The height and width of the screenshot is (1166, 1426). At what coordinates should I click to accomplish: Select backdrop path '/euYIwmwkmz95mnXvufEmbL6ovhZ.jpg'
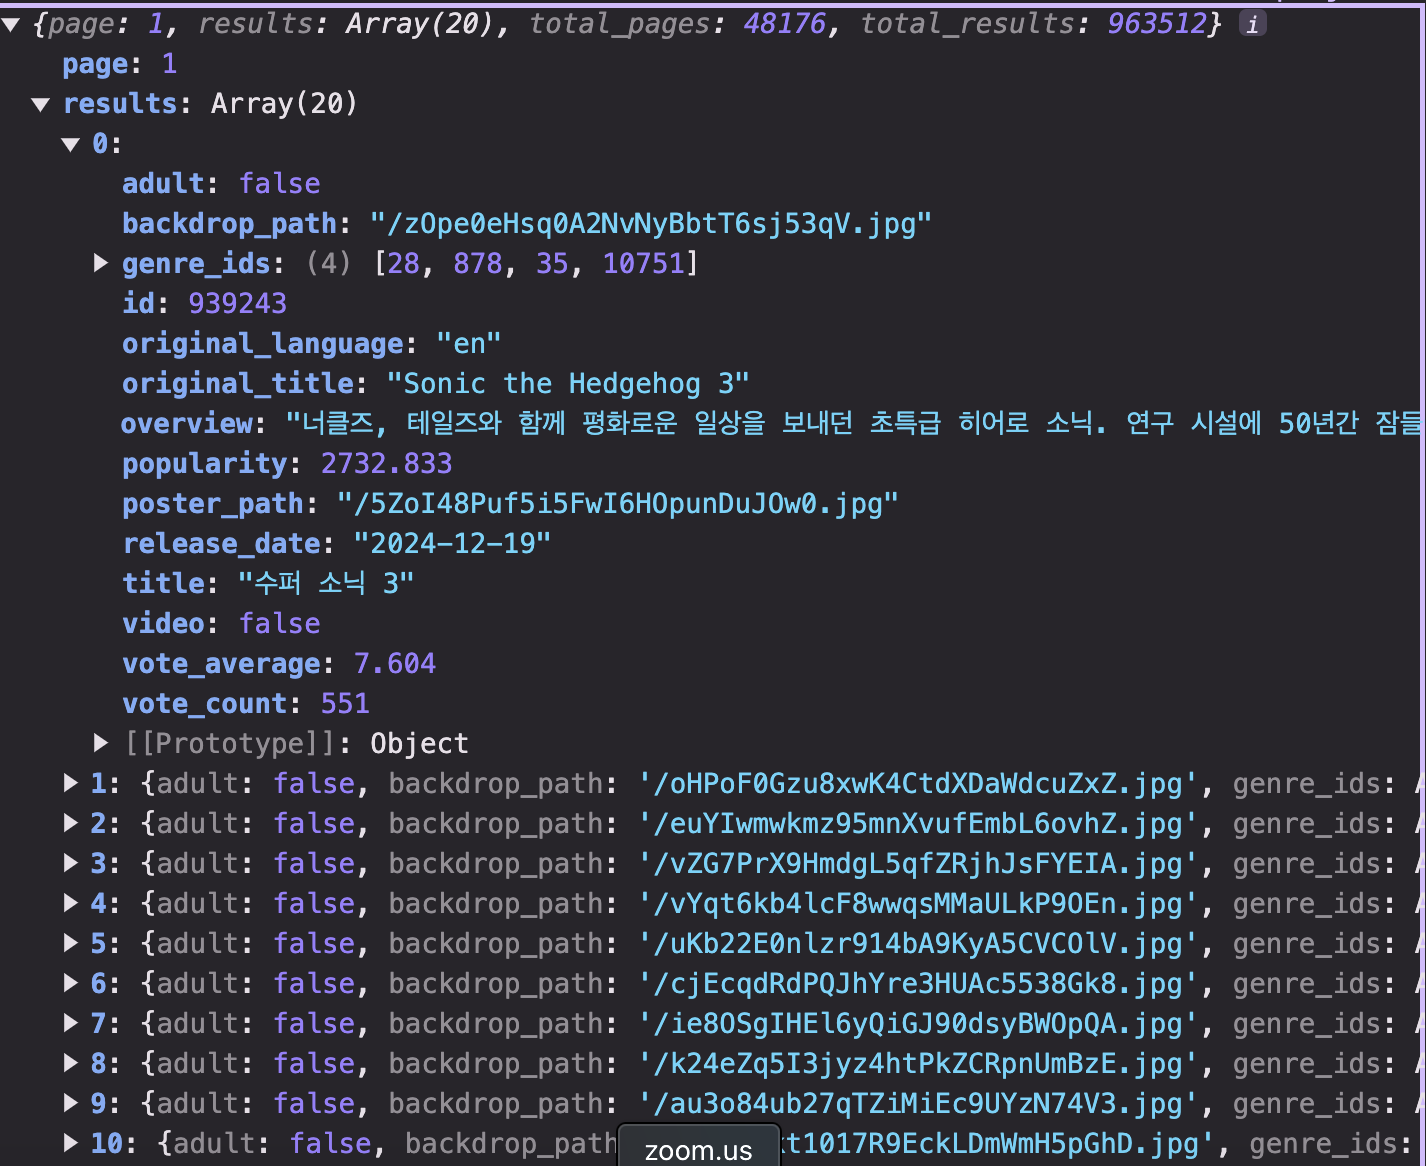click(x=918, y=824)
